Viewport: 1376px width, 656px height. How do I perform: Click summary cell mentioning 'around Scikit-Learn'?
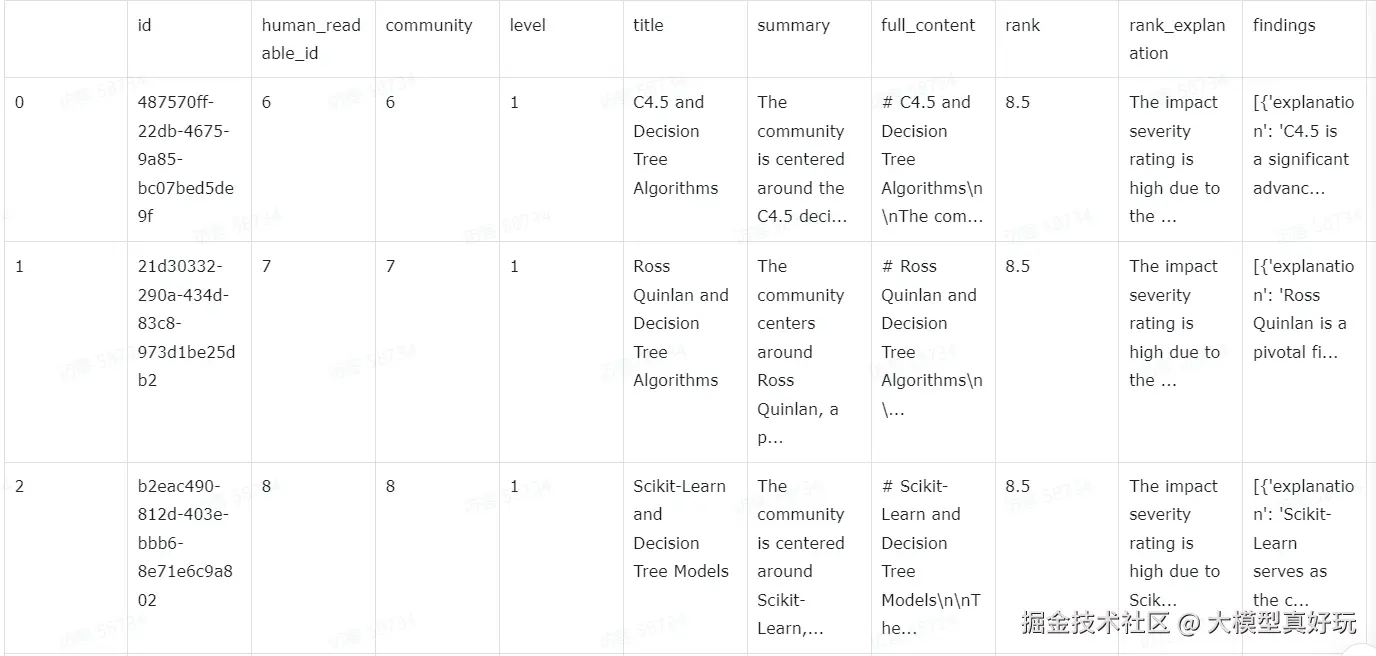(x=809, y=558)
